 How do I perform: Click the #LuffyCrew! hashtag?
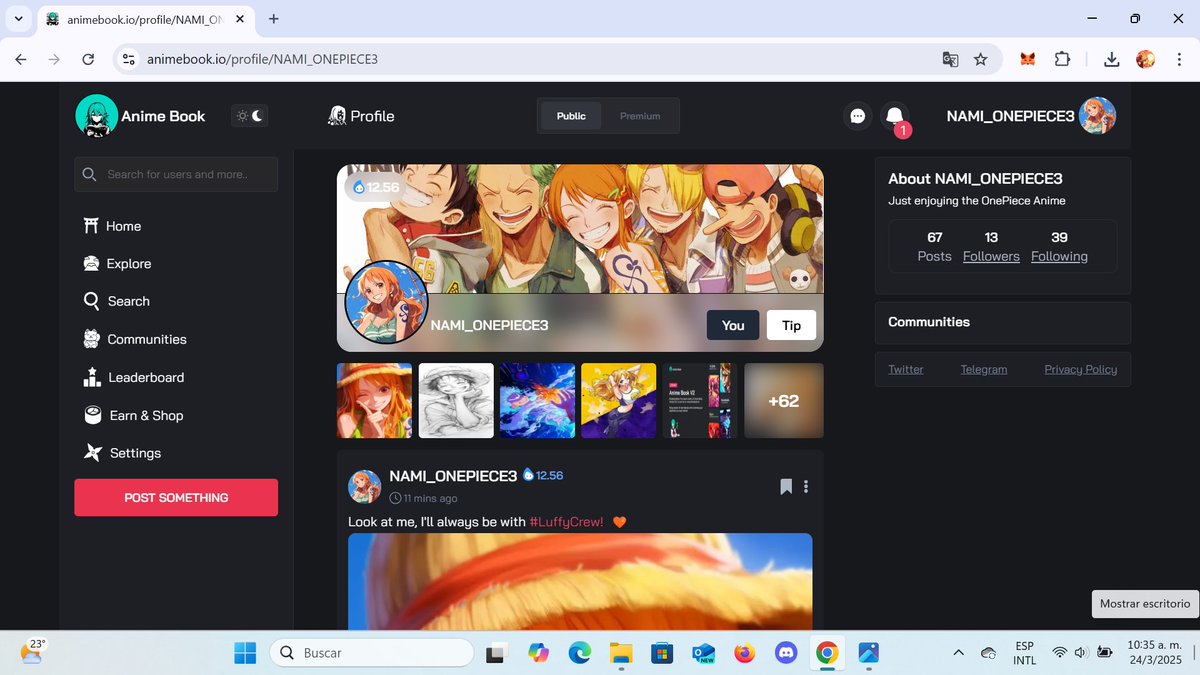(x=566, y=522)
